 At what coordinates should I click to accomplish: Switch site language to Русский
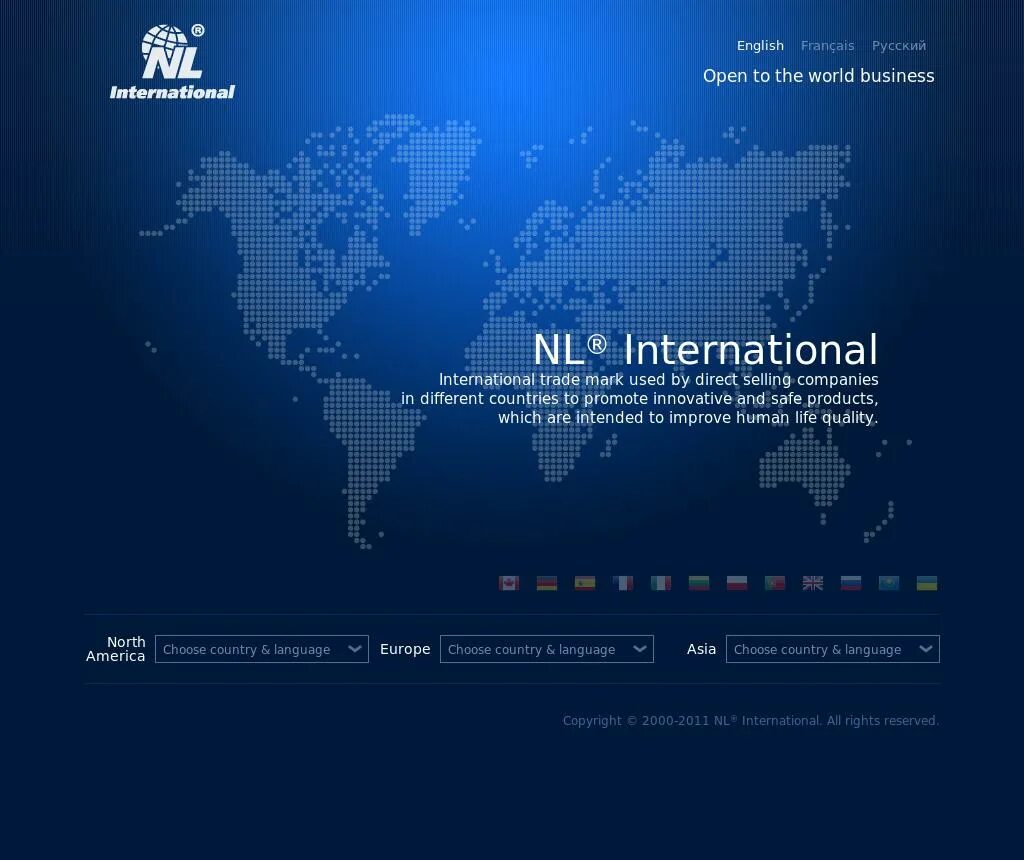(x=899, y=46)
